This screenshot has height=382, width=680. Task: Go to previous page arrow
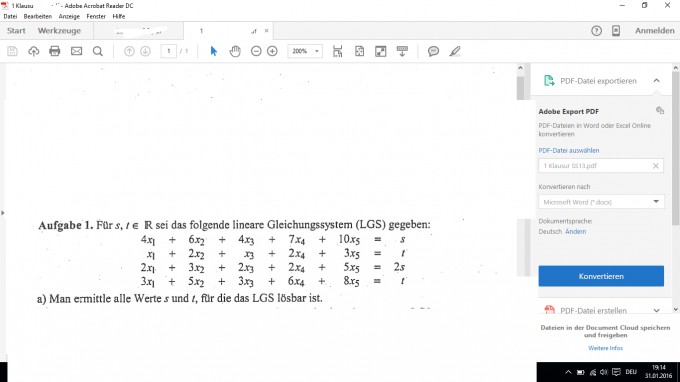coord(129,51)
